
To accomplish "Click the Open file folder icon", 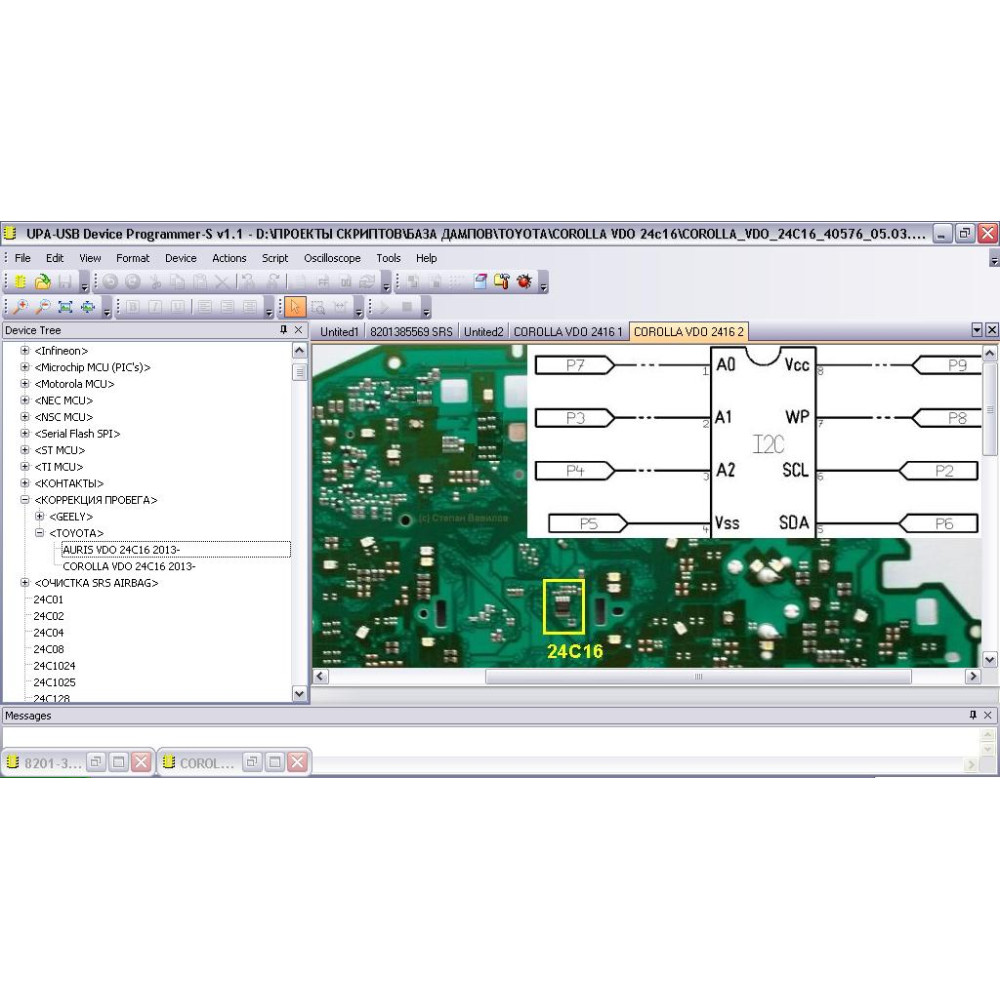I will pos(43,281).
